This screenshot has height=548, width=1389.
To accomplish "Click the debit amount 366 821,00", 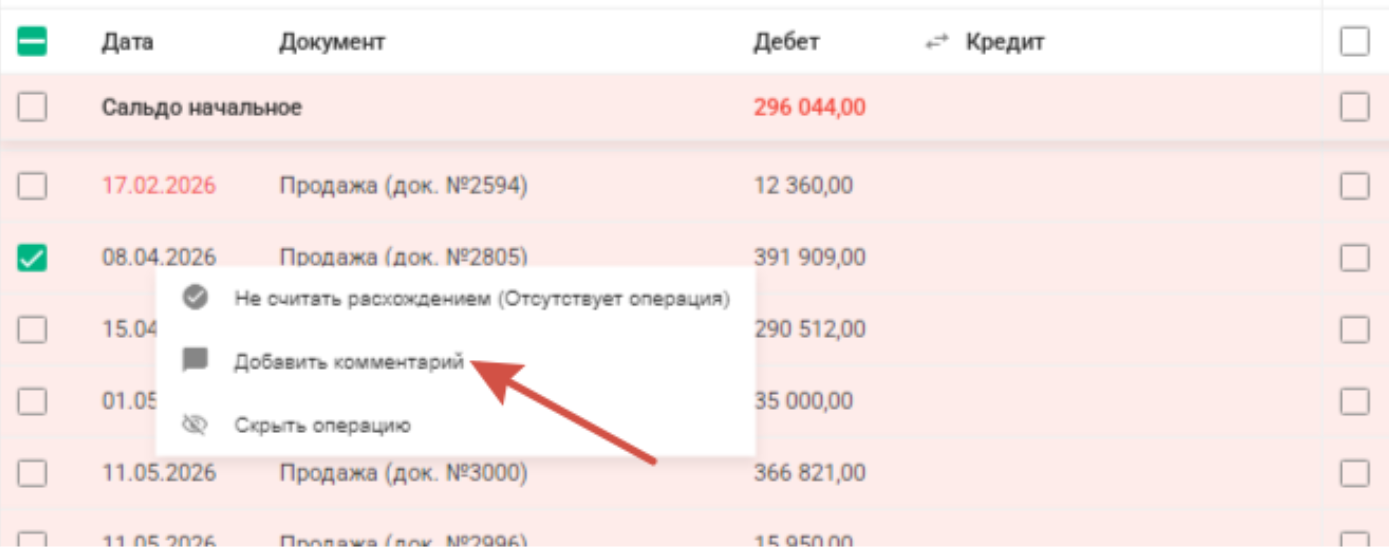I will tap(809, 472).
